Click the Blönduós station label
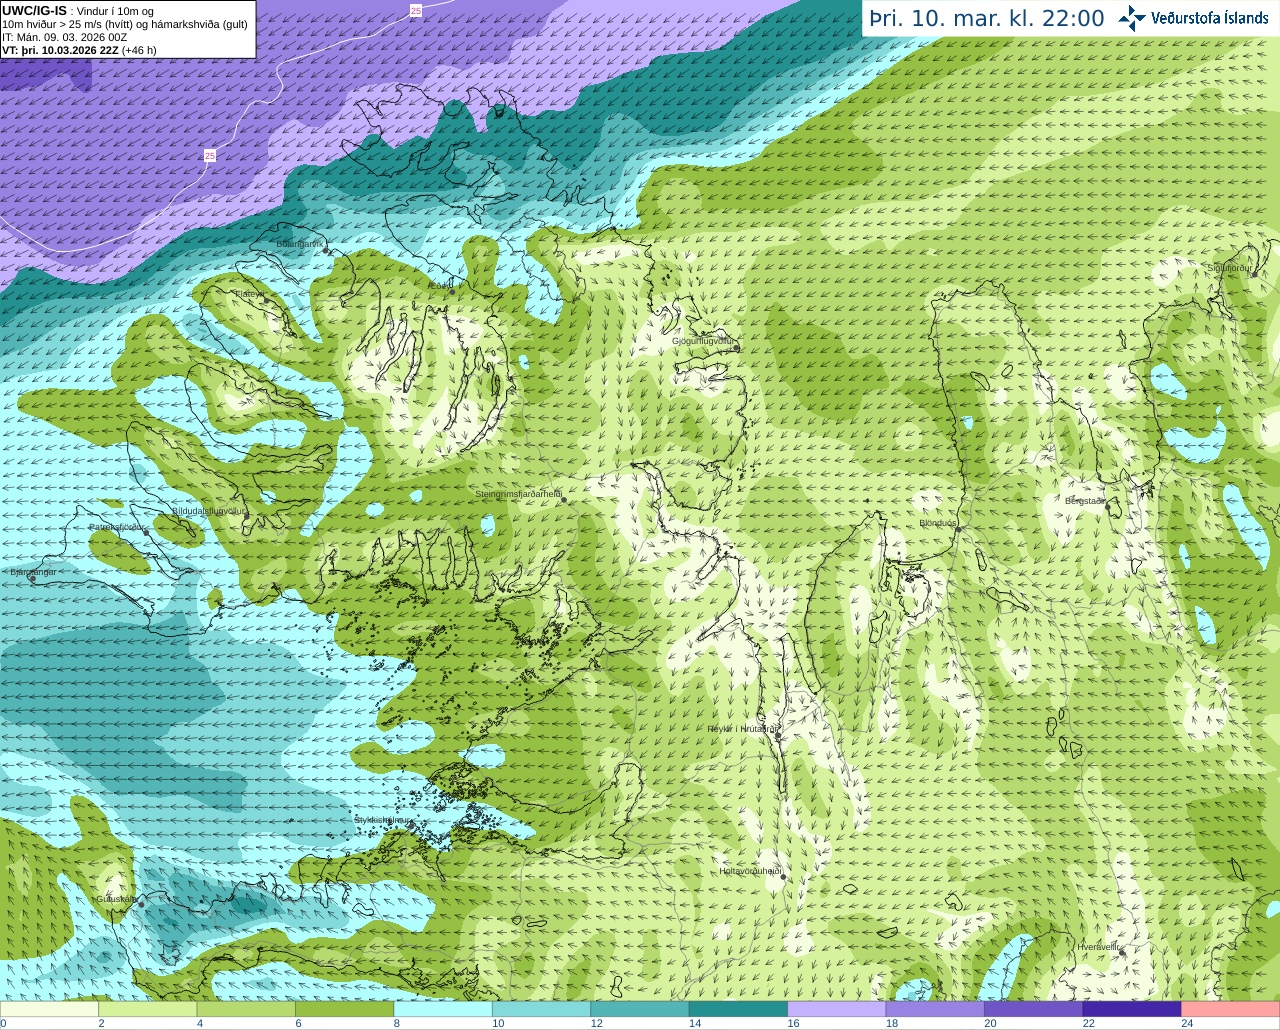1280x1030 pixels. coord(937,523)
